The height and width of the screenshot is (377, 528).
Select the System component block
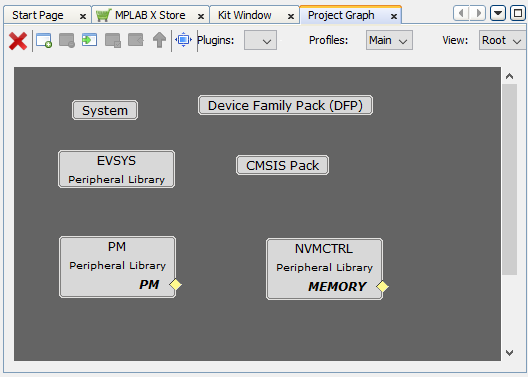point(105,110)
